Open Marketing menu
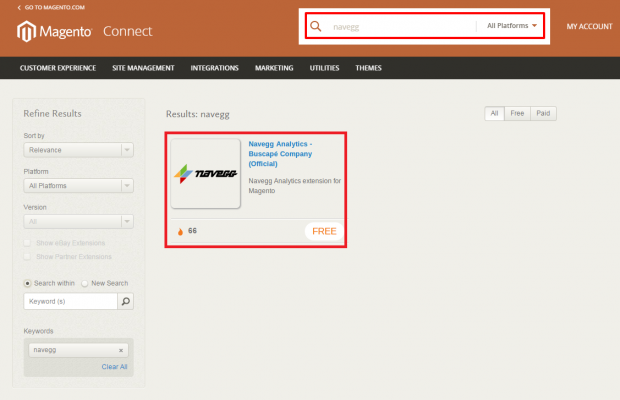This screenshot has height=400, width=620. [x=274, y=68]
